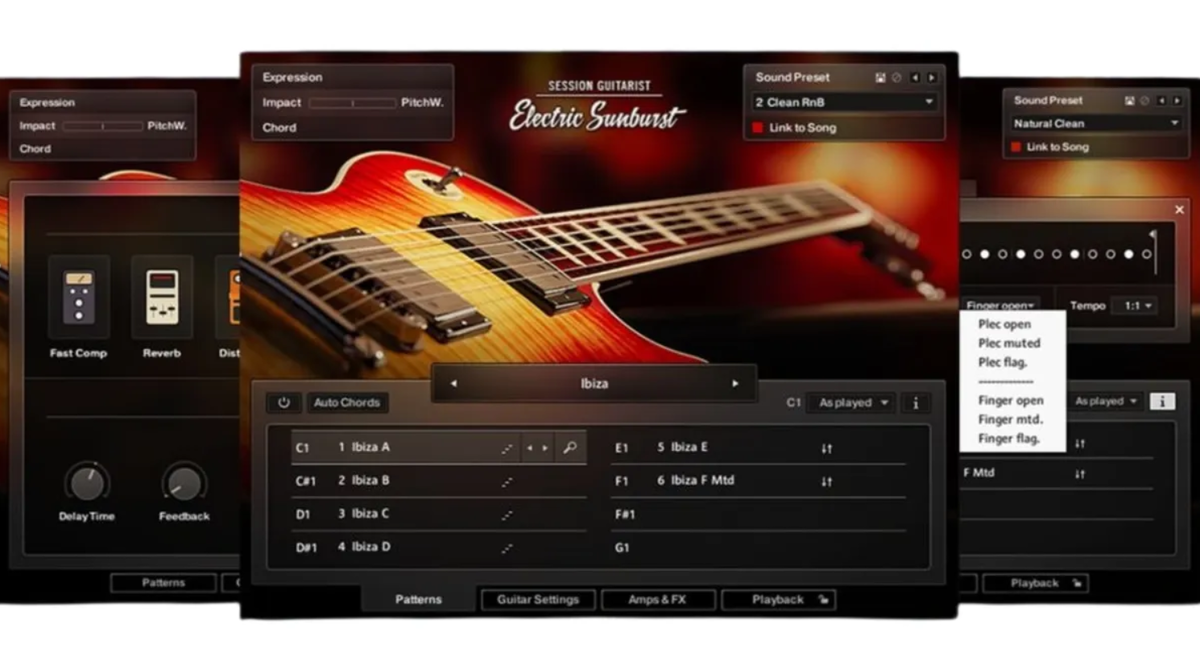The image size is (1200, 666).
Task: Open the Finger open dropdown in right window
Action: (x=1001, y=306)
